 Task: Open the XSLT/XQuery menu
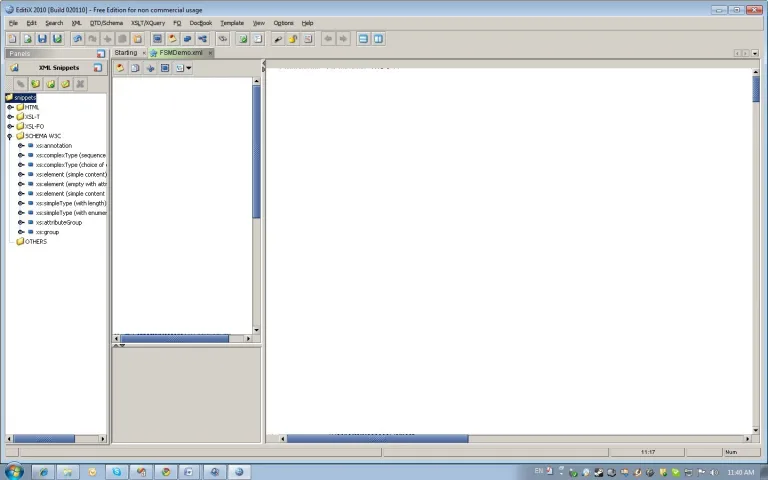[148, 23]
